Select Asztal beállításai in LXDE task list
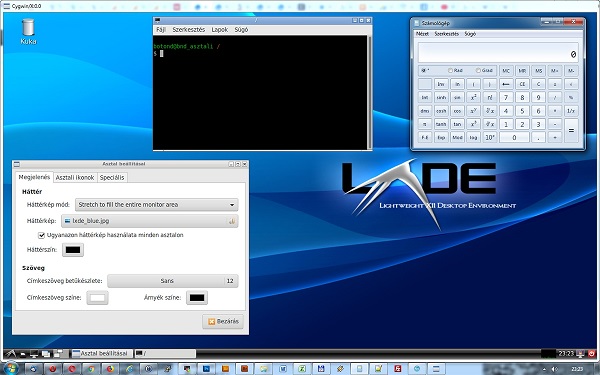600x375 pixels. (102, 354)
